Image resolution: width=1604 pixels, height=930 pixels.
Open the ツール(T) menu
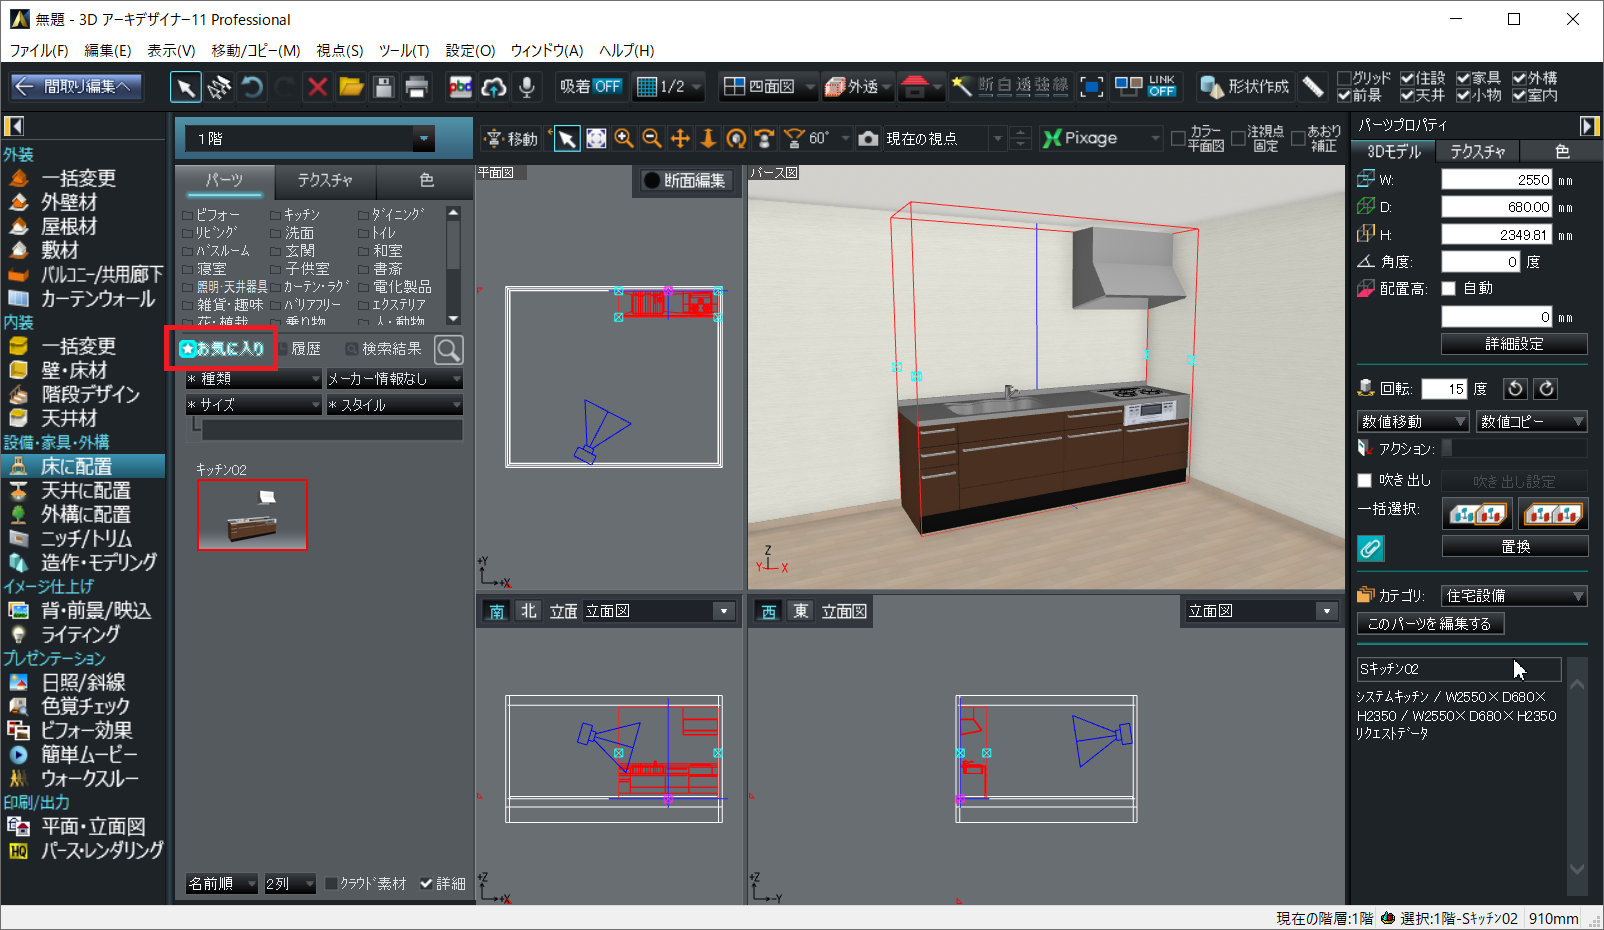click(x=403, y=50)
